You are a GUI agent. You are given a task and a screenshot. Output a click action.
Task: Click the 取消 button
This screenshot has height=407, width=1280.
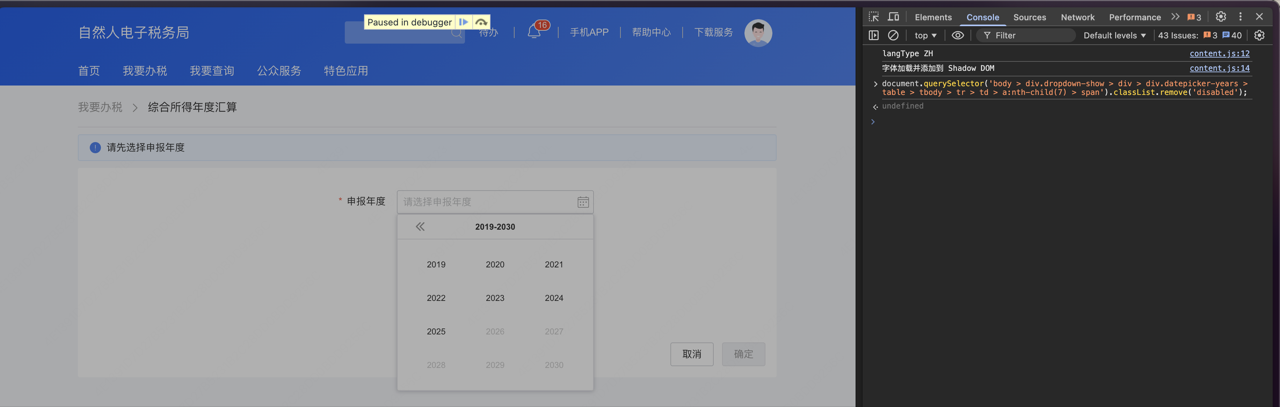tap(692, 354)
